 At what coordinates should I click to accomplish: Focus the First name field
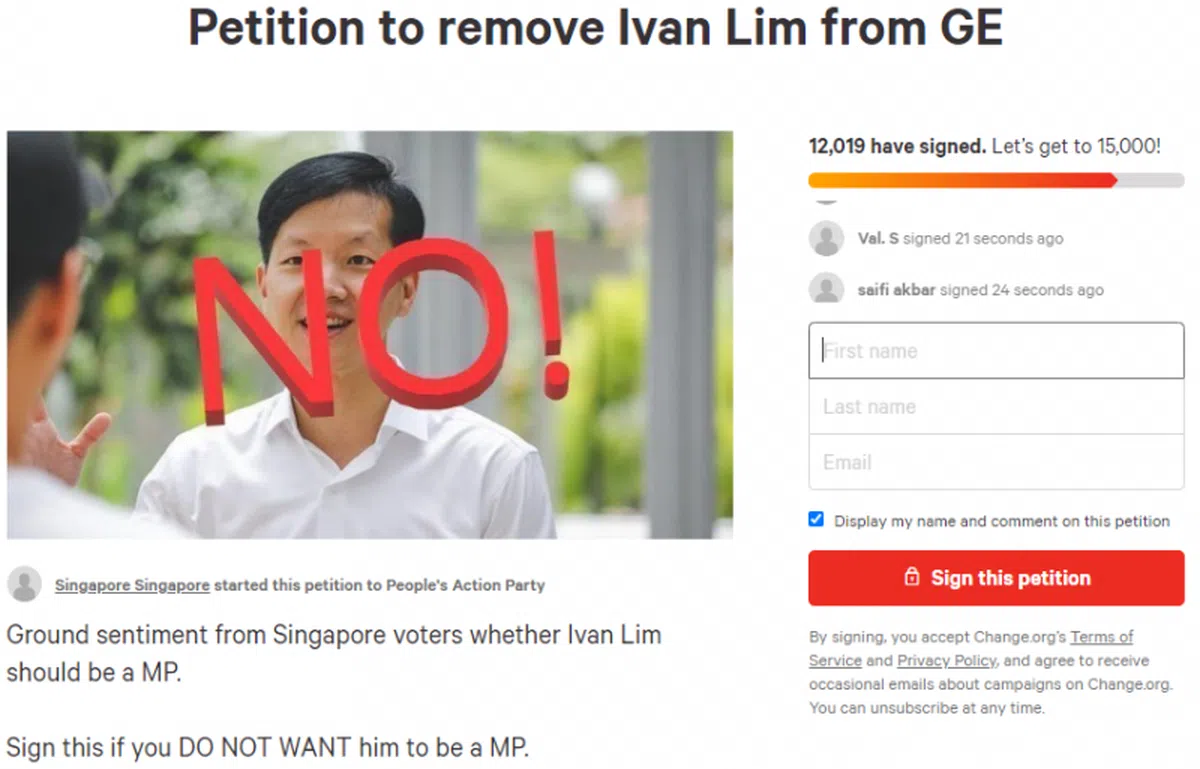996,351
